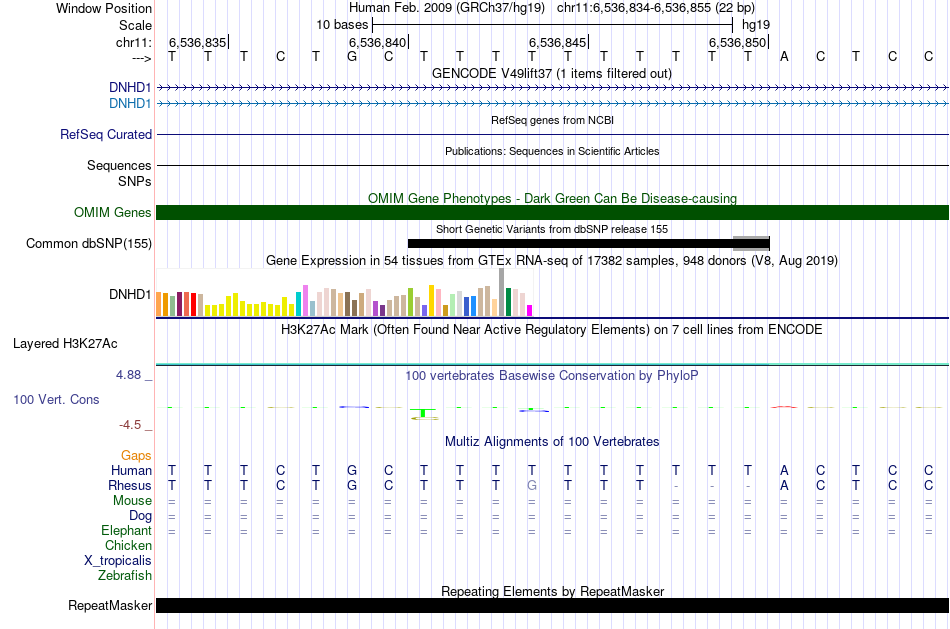Click Publications: Sequences in Scientific Articles title
This screenshot has width=950, height=629.
click(x=552, y=151)
